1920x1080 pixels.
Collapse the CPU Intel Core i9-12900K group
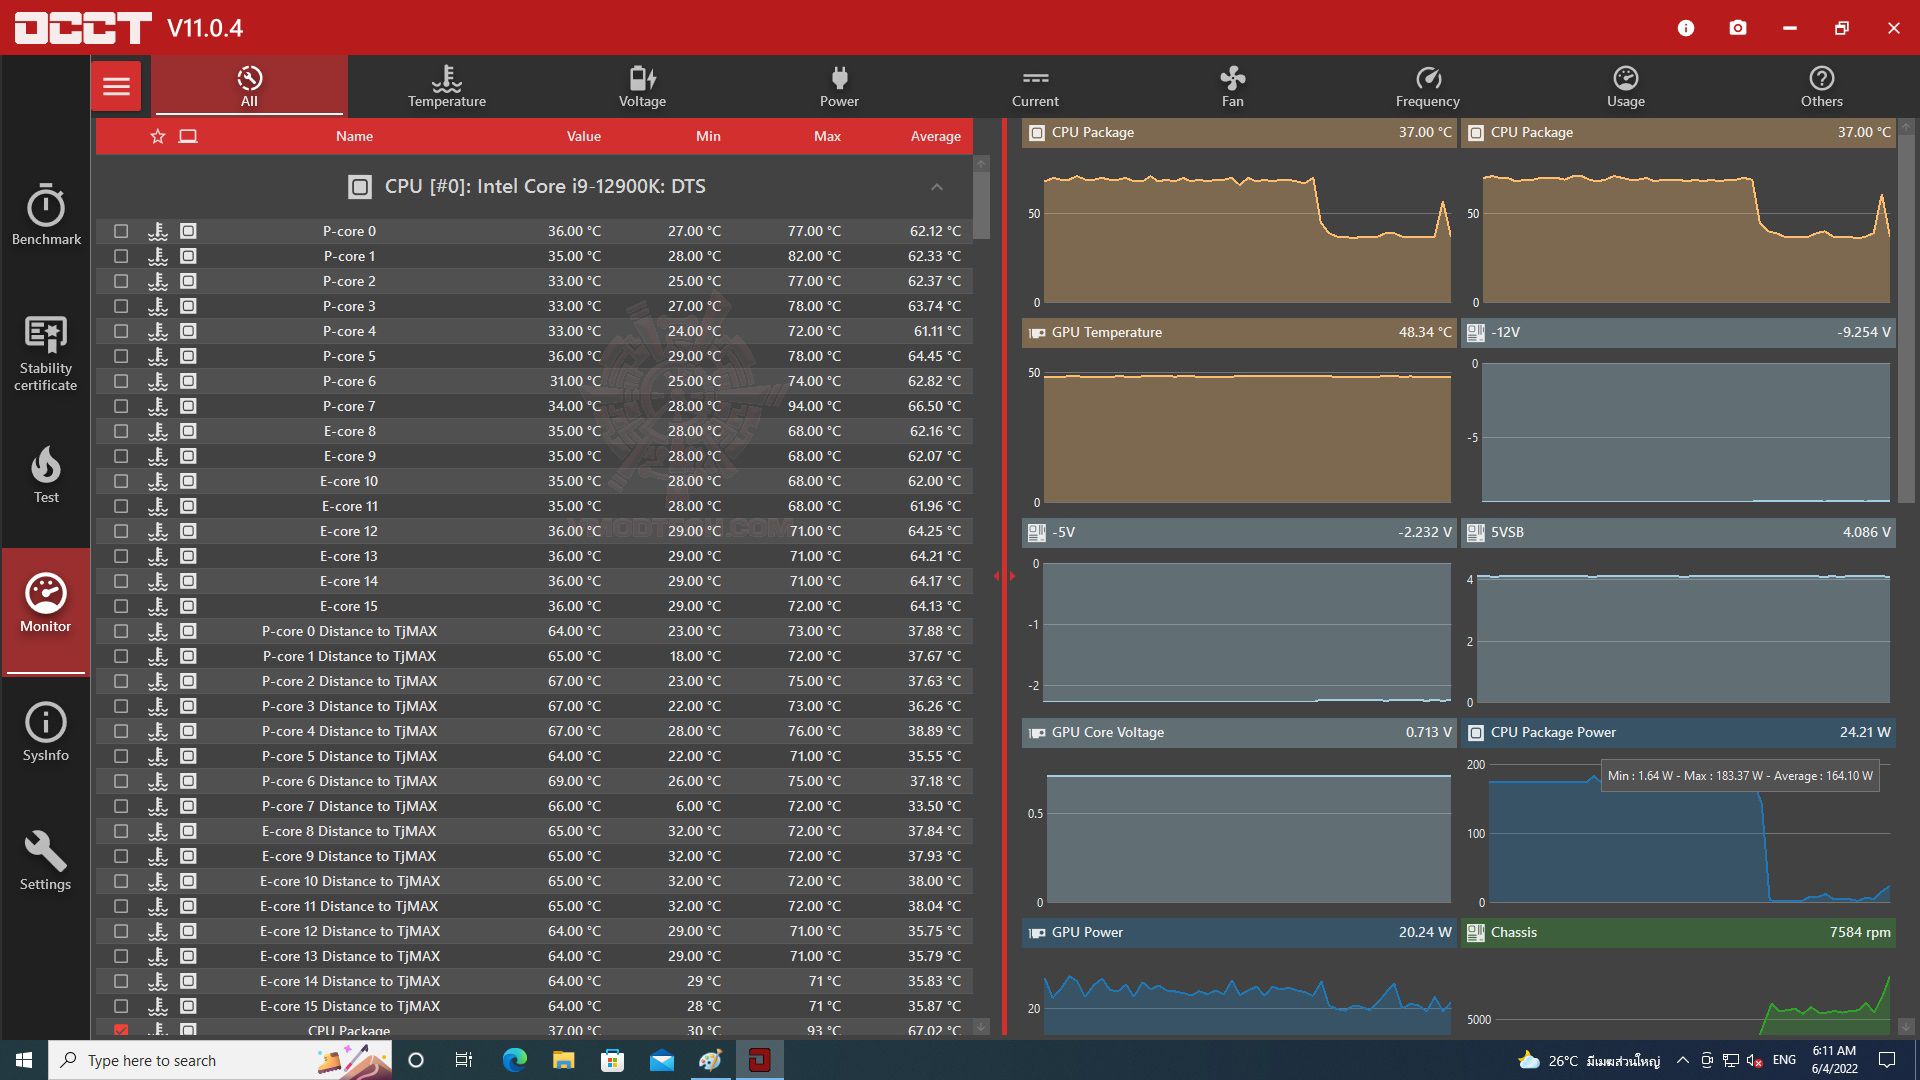(936, 187)
